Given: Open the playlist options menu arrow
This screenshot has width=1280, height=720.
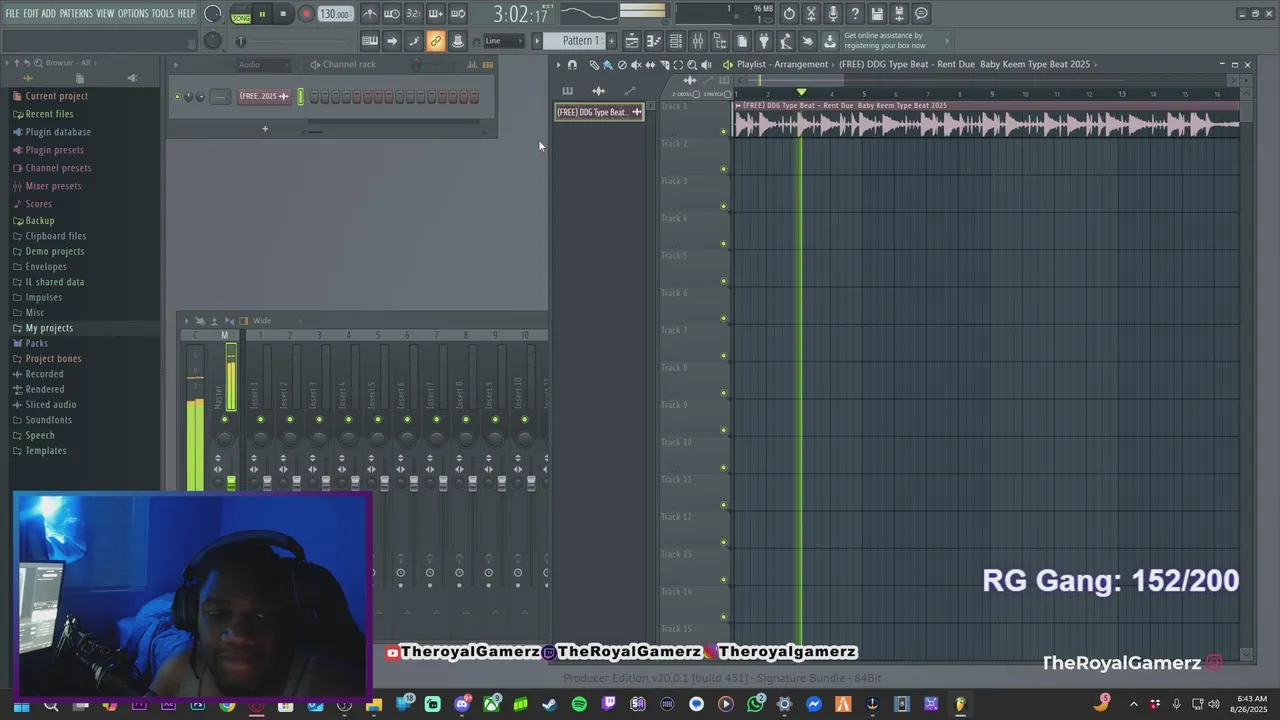Looking at the screenshot, I should pyautogui.click(x=559, y=65).
